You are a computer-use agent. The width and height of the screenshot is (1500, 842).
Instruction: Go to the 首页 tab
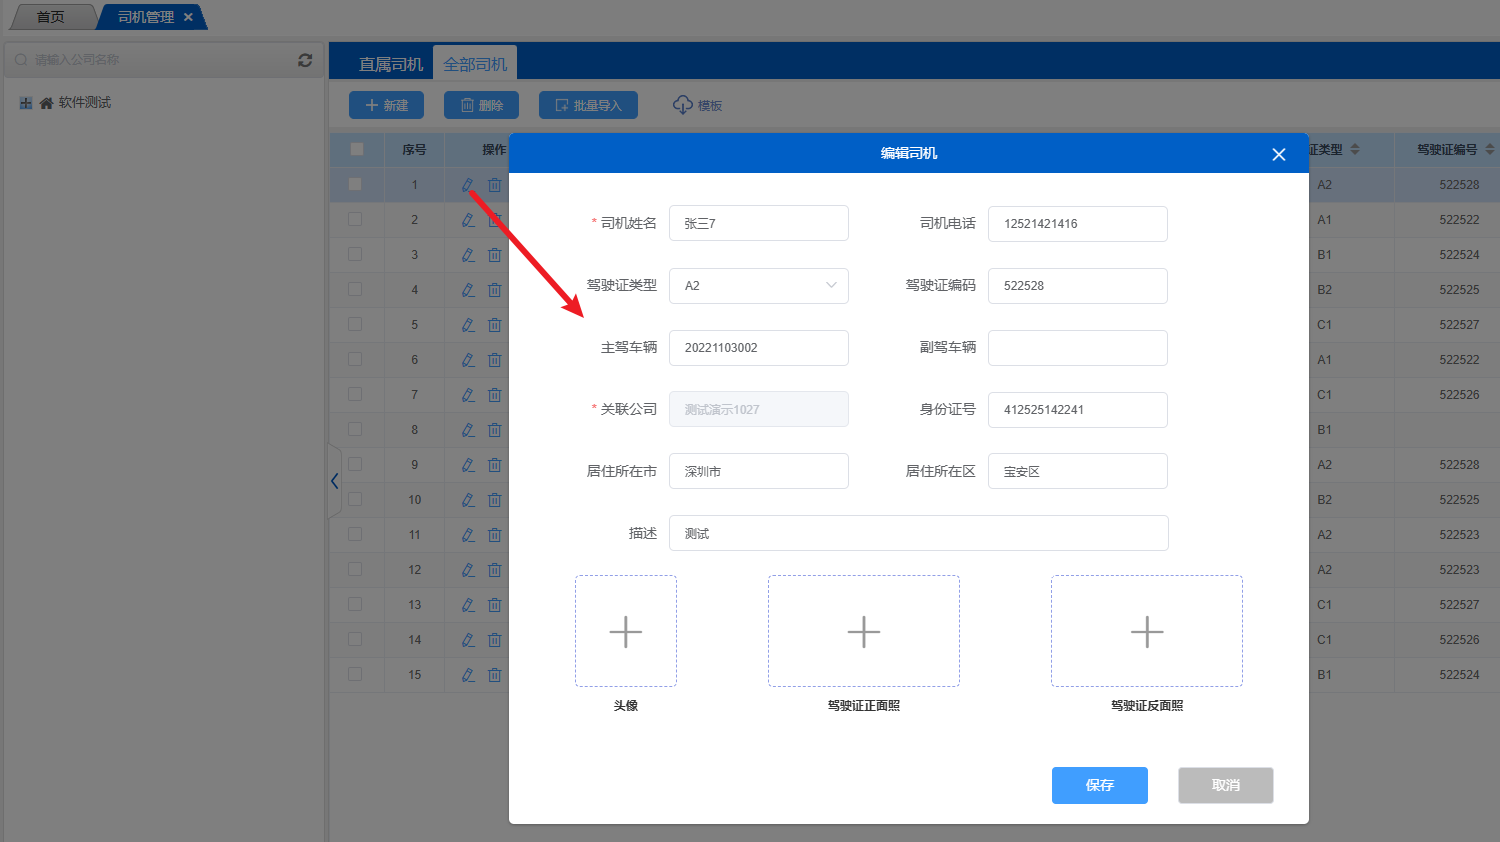point(50,17)
